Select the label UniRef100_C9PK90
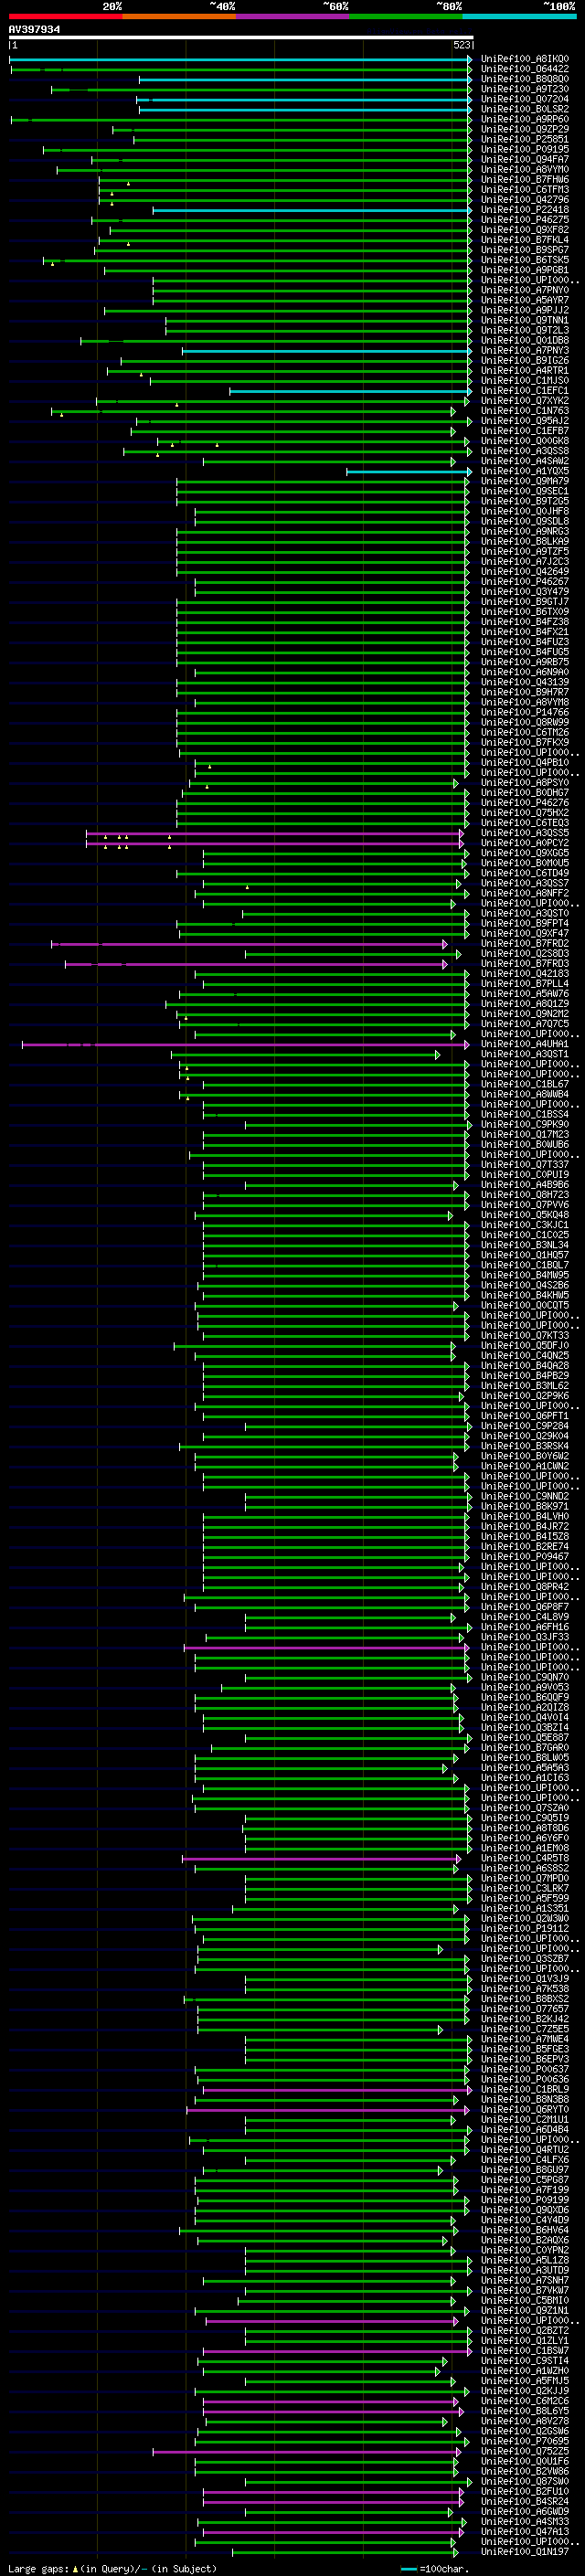 coord(525,1125)
